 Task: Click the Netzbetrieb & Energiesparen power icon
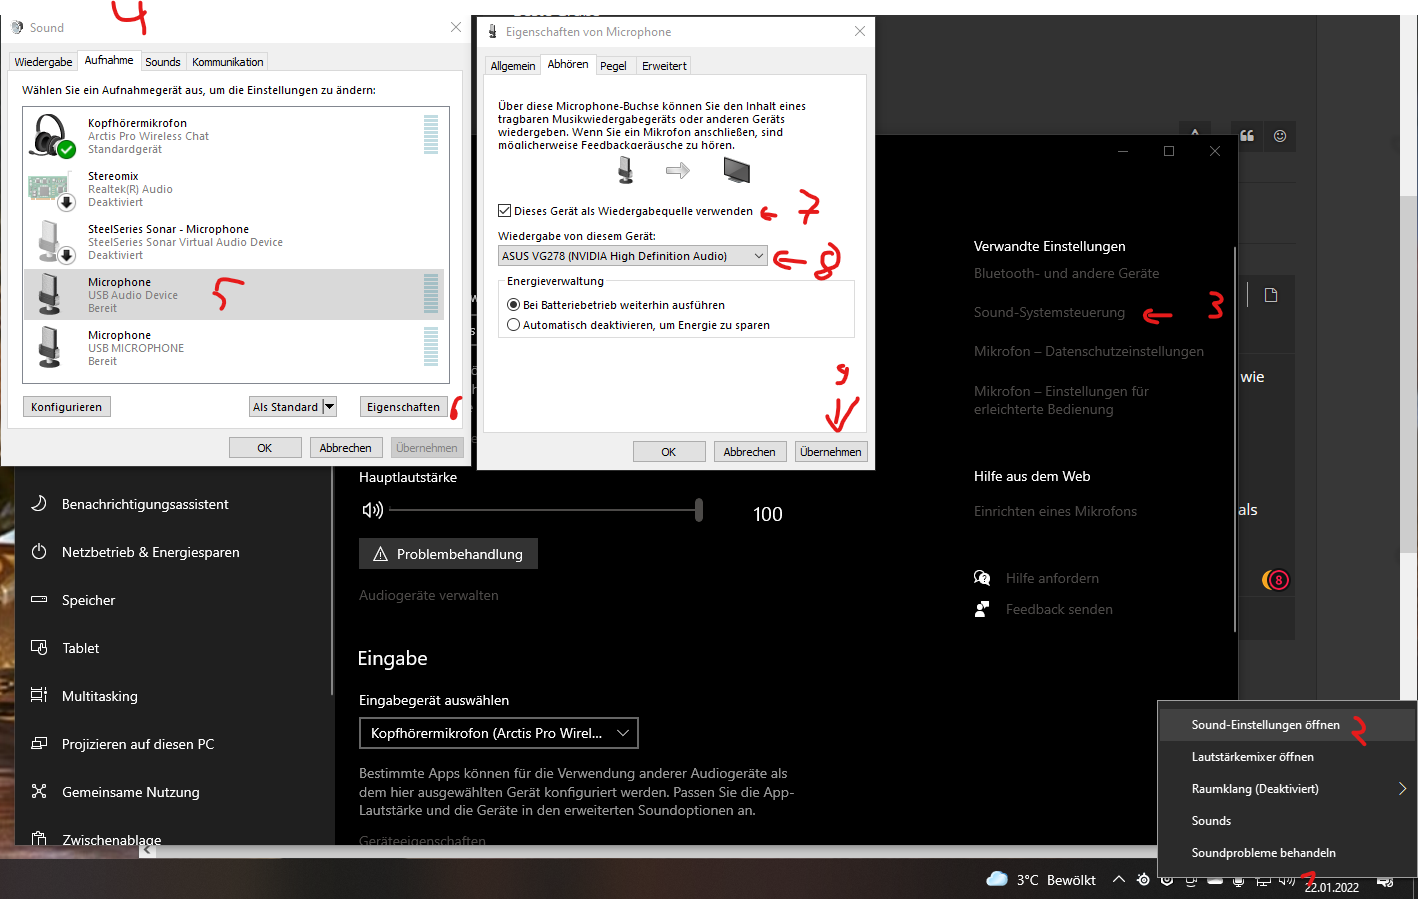pyautogui.click(x=39, y=552)
